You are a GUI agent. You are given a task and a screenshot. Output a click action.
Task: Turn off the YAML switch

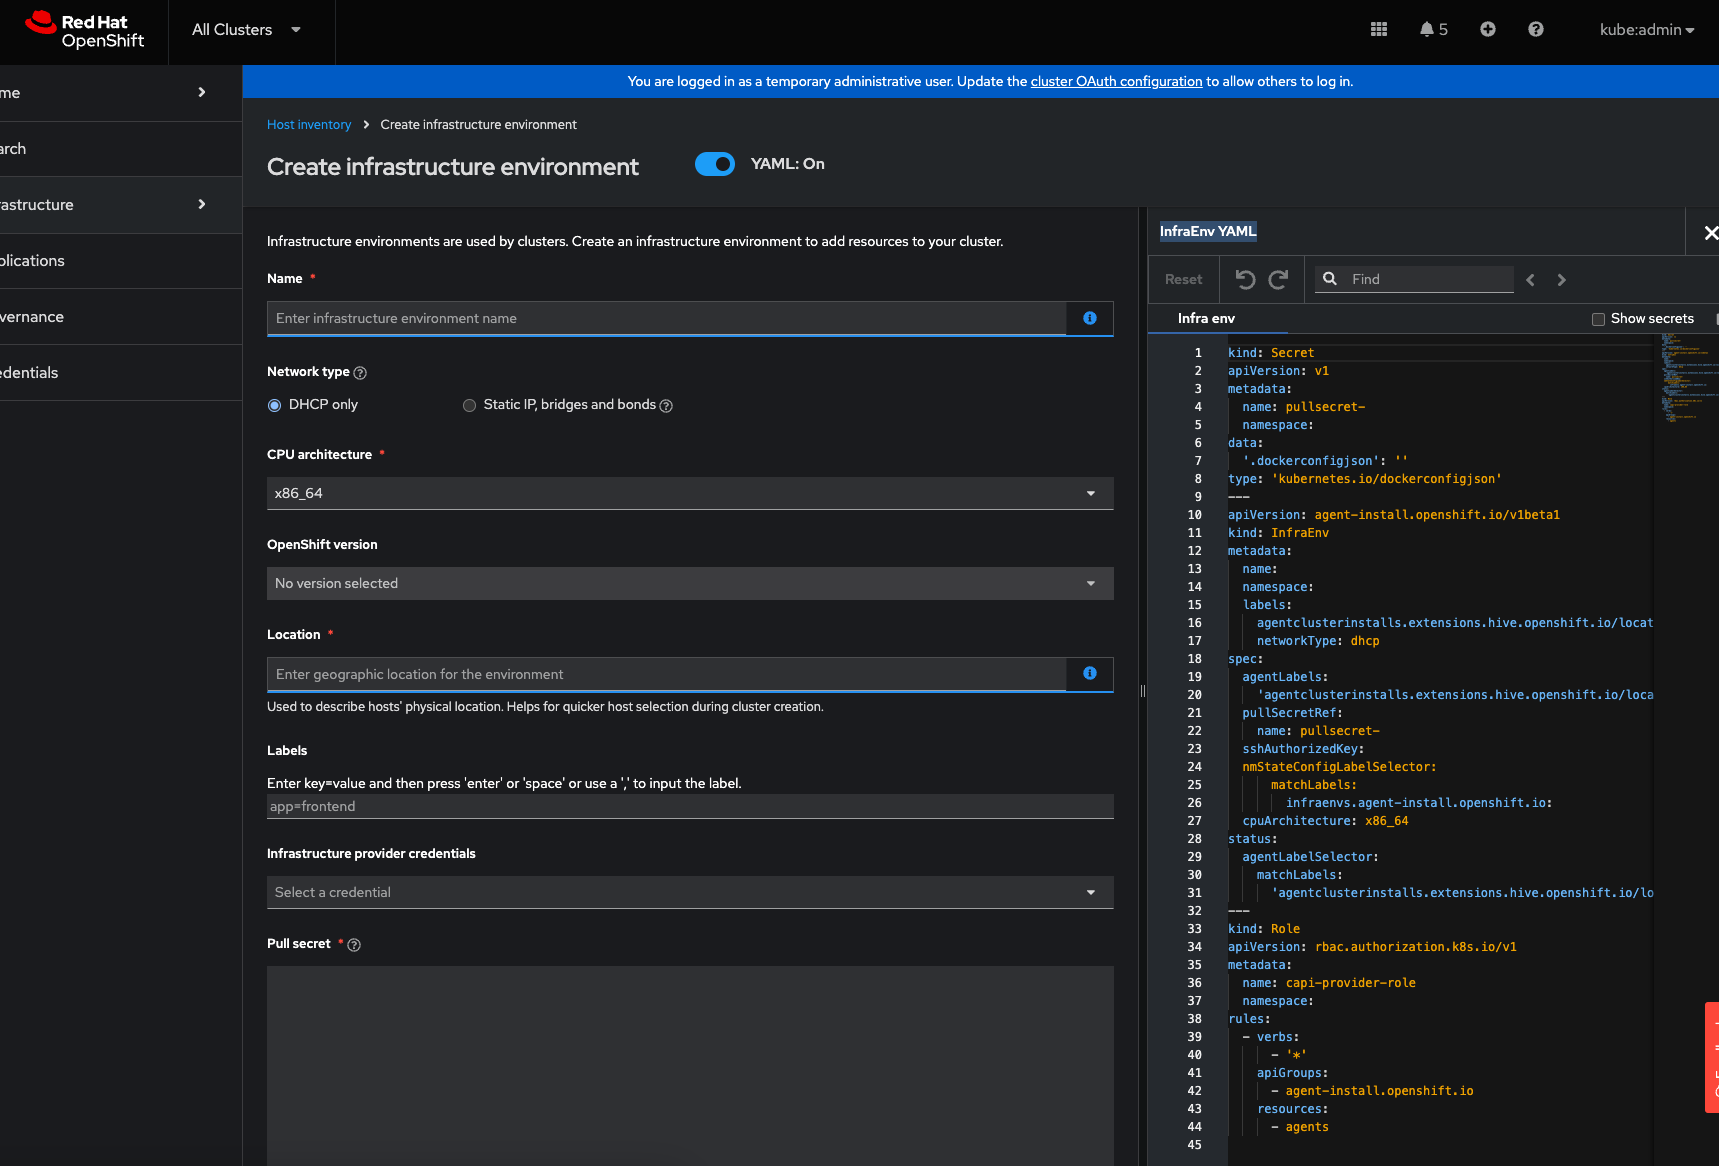(x=715, y=164)
